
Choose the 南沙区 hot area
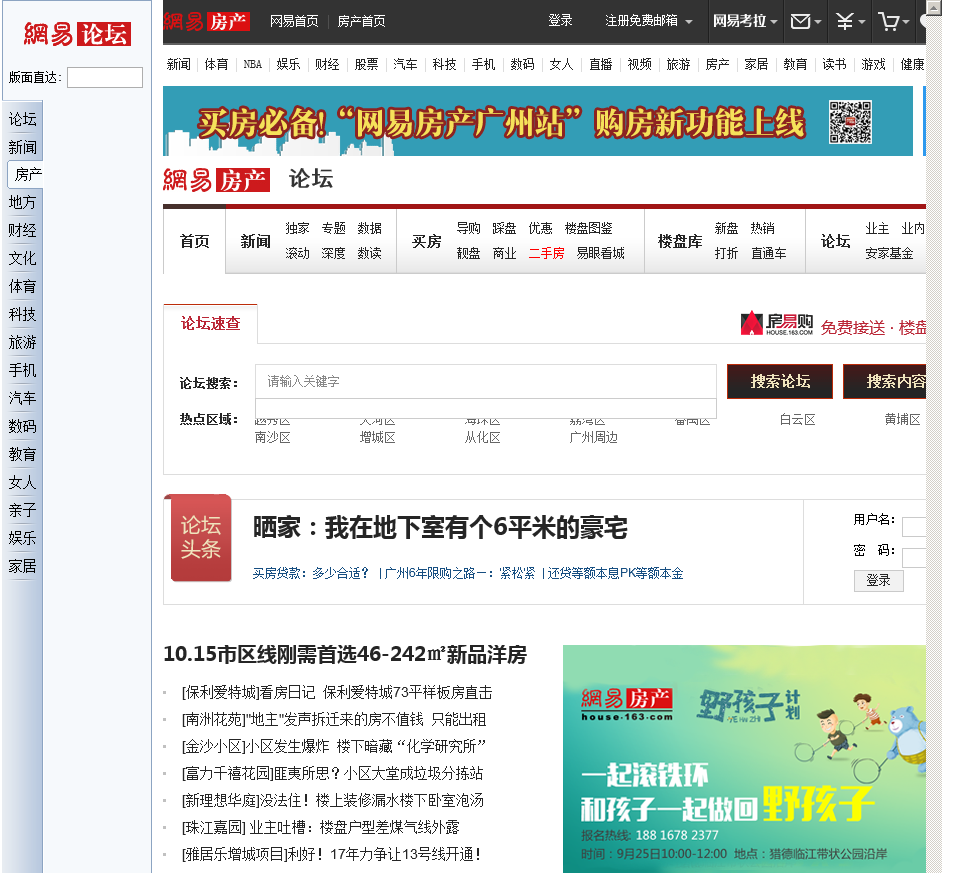tap(272, 438)
